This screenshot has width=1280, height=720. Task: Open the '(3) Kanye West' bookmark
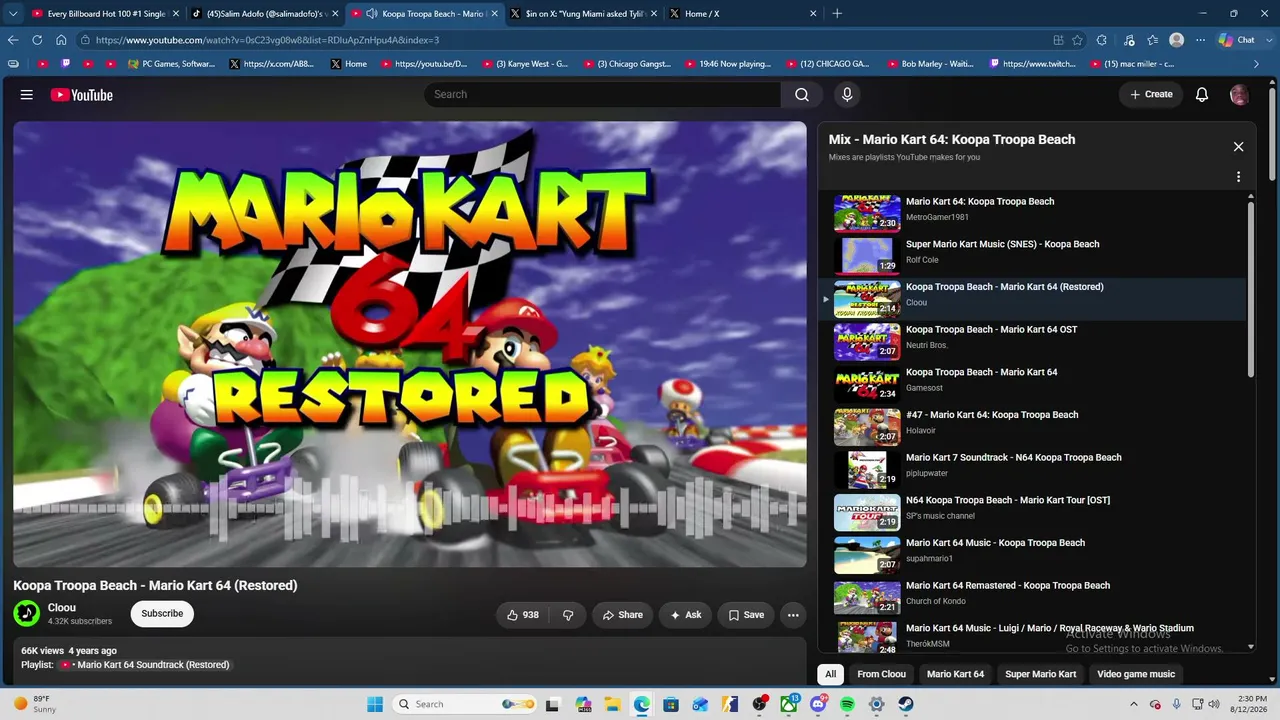pyautogui.click(x=524, y=64)
